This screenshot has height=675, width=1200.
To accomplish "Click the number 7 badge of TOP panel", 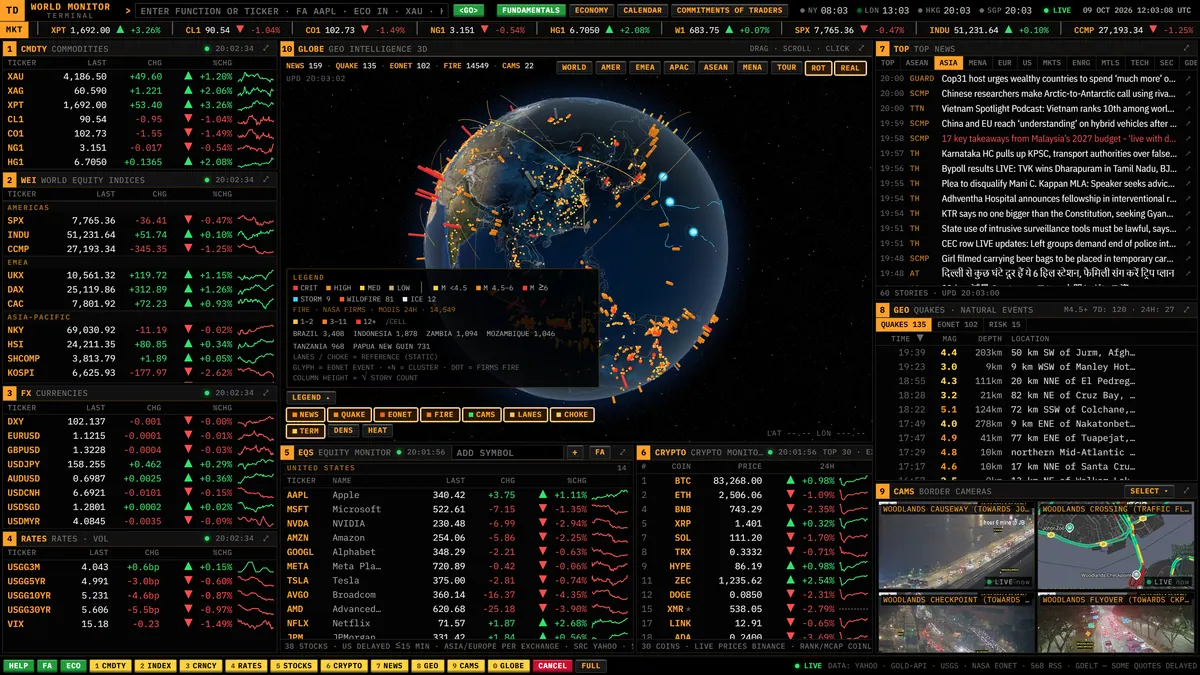I will pyautogui.click(x=883, y=48).
